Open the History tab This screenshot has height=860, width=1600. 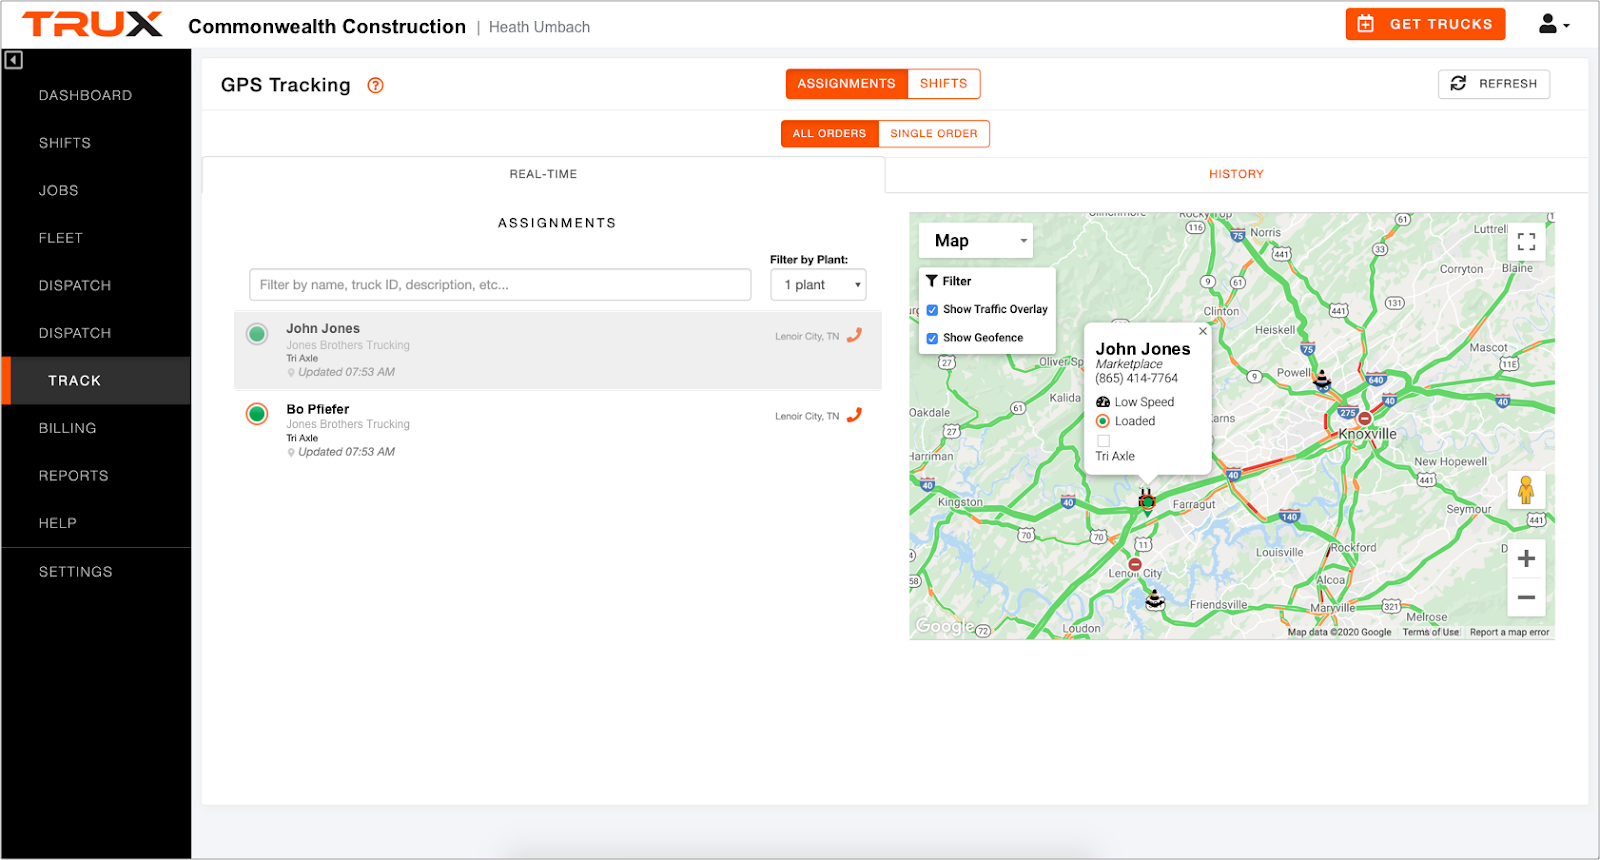click(x=1236, y=174)
